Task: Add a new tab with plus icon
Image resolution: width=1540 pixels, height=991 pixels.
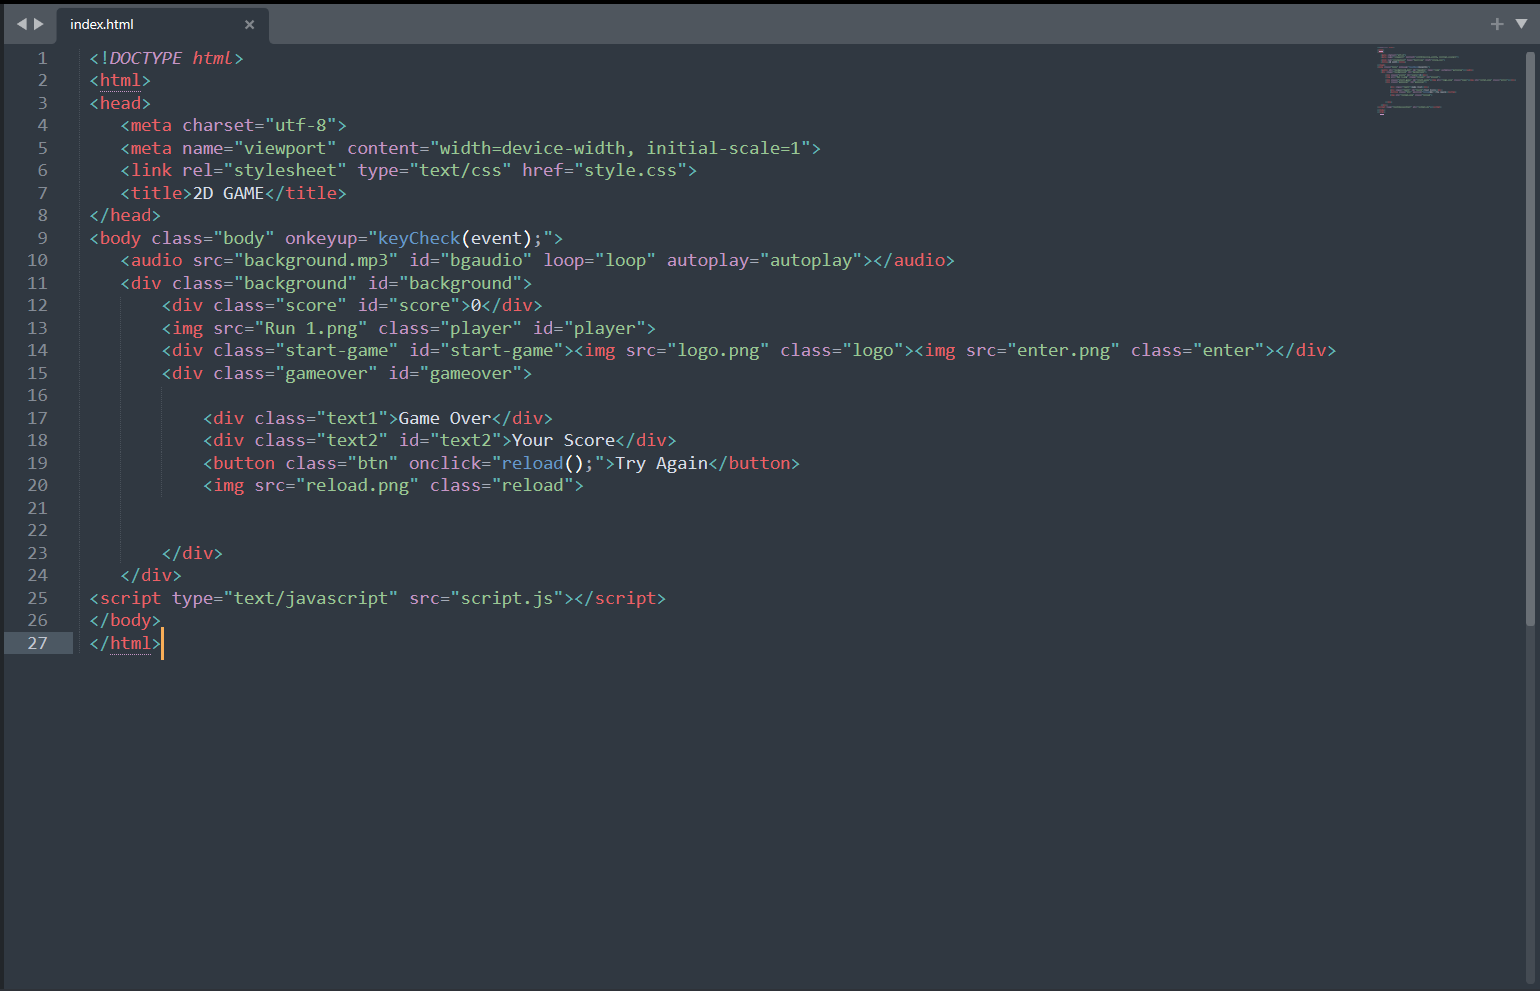Action: pyautogui.click(x=1497, y=24)
